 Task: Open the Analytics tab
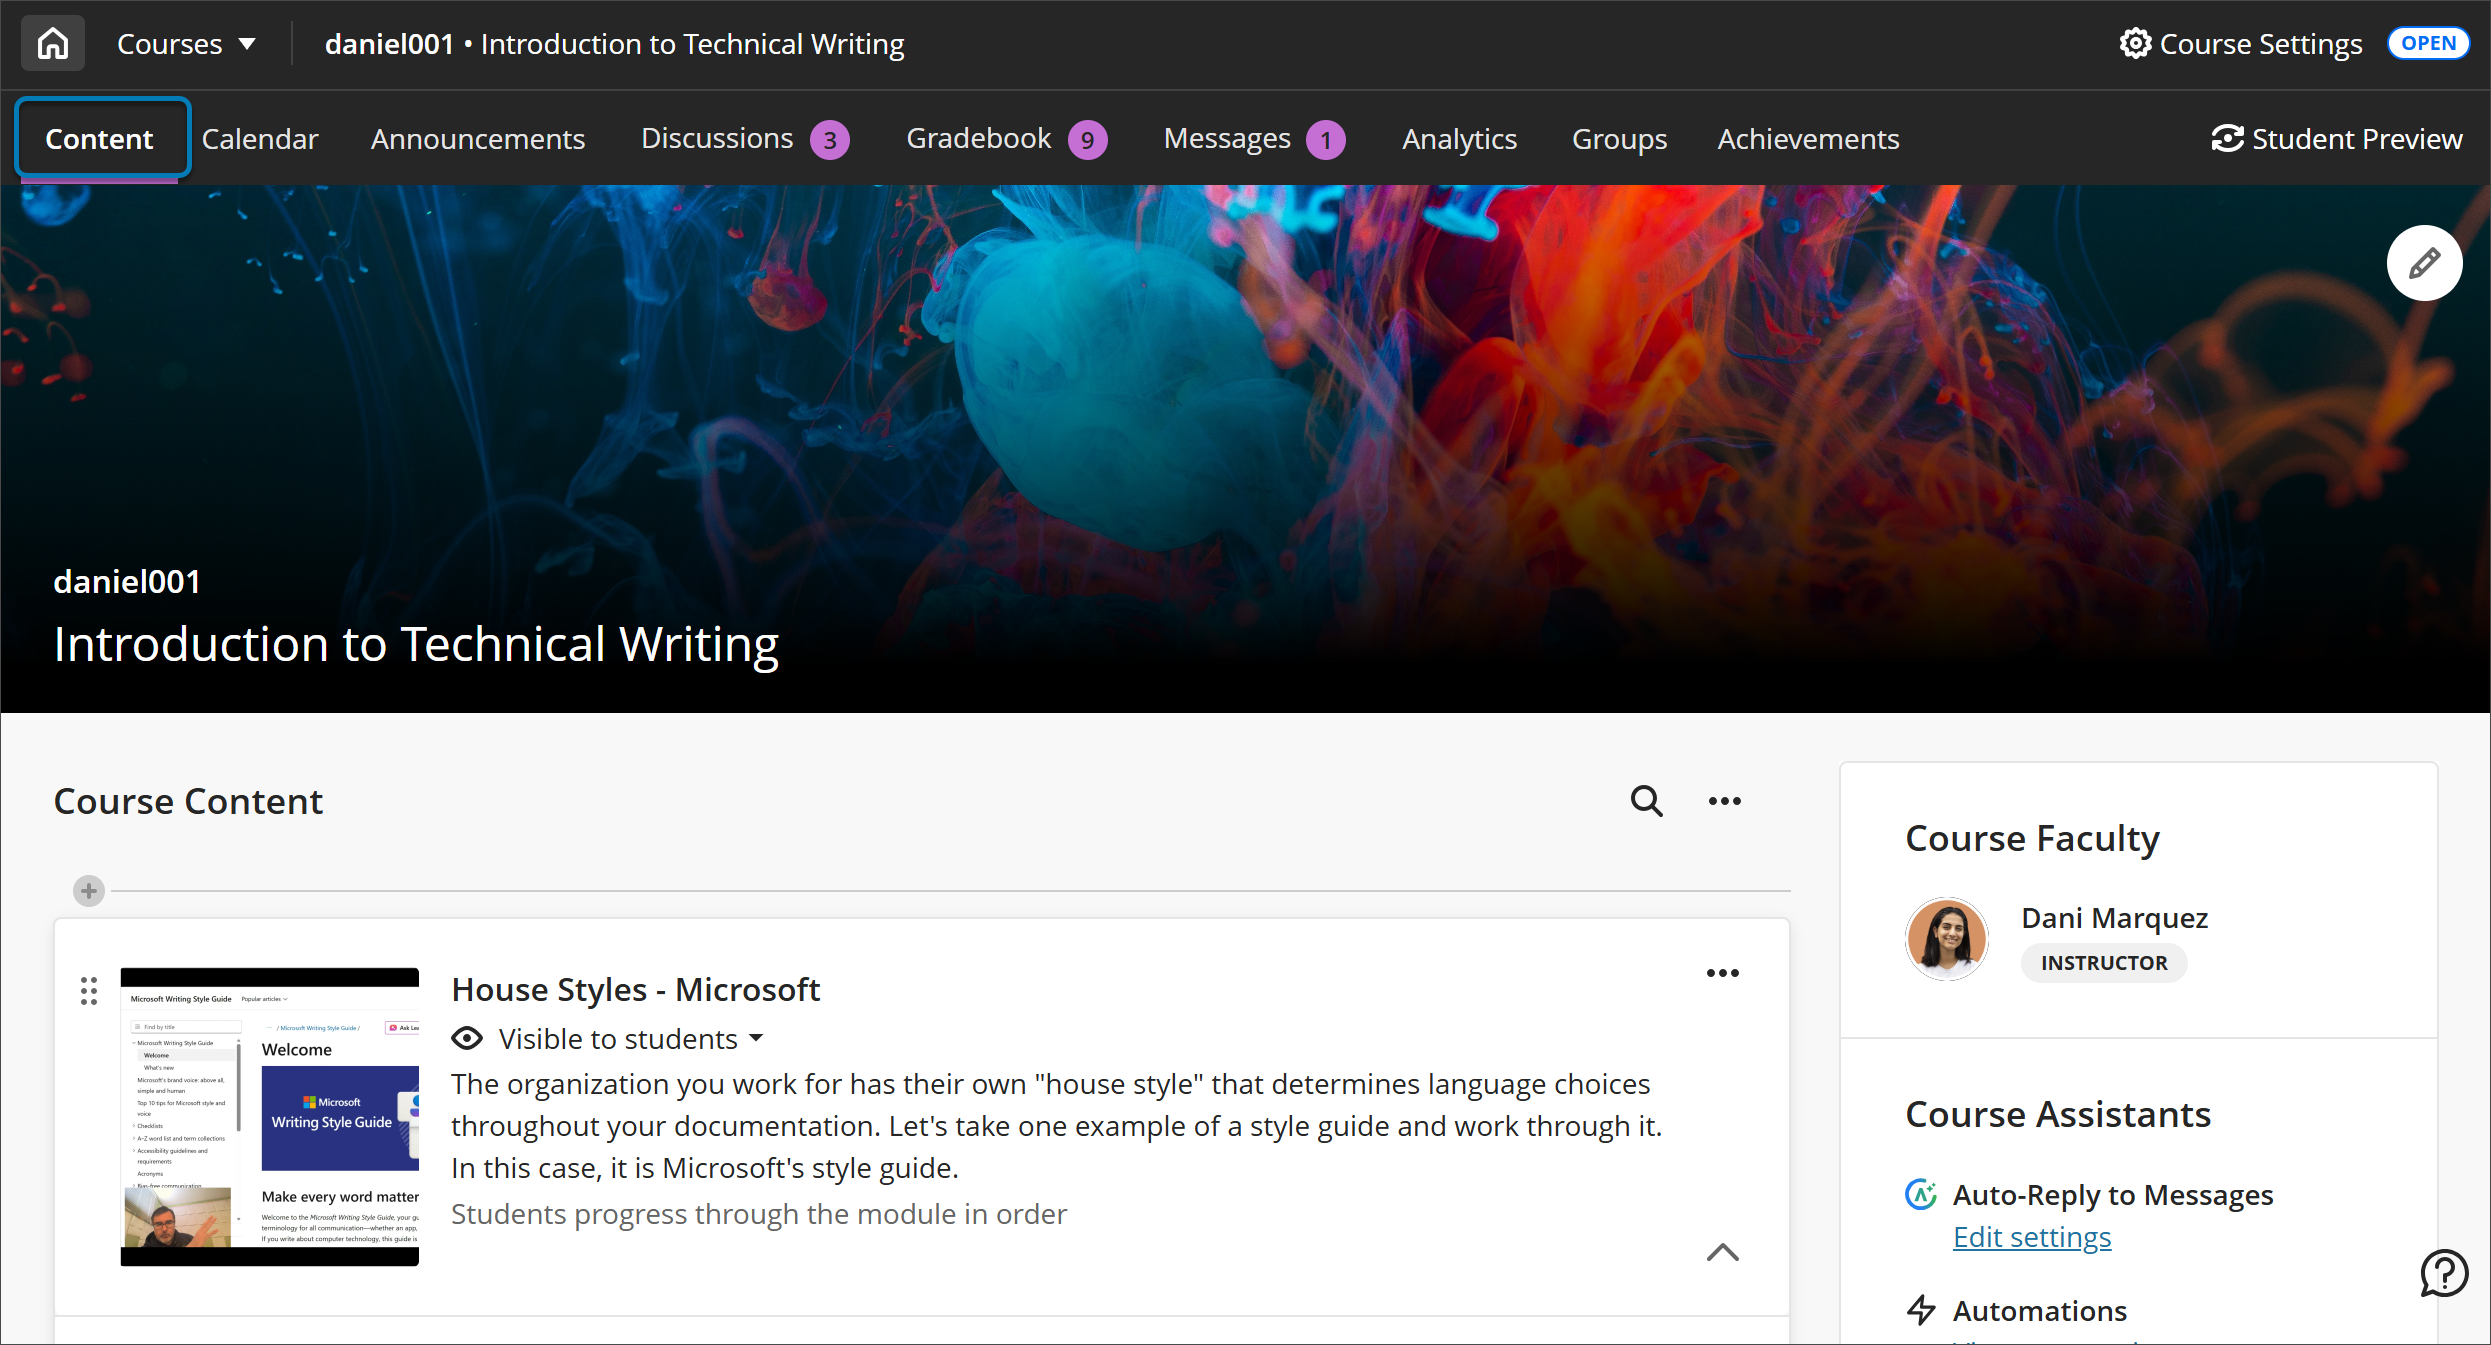1459,139
